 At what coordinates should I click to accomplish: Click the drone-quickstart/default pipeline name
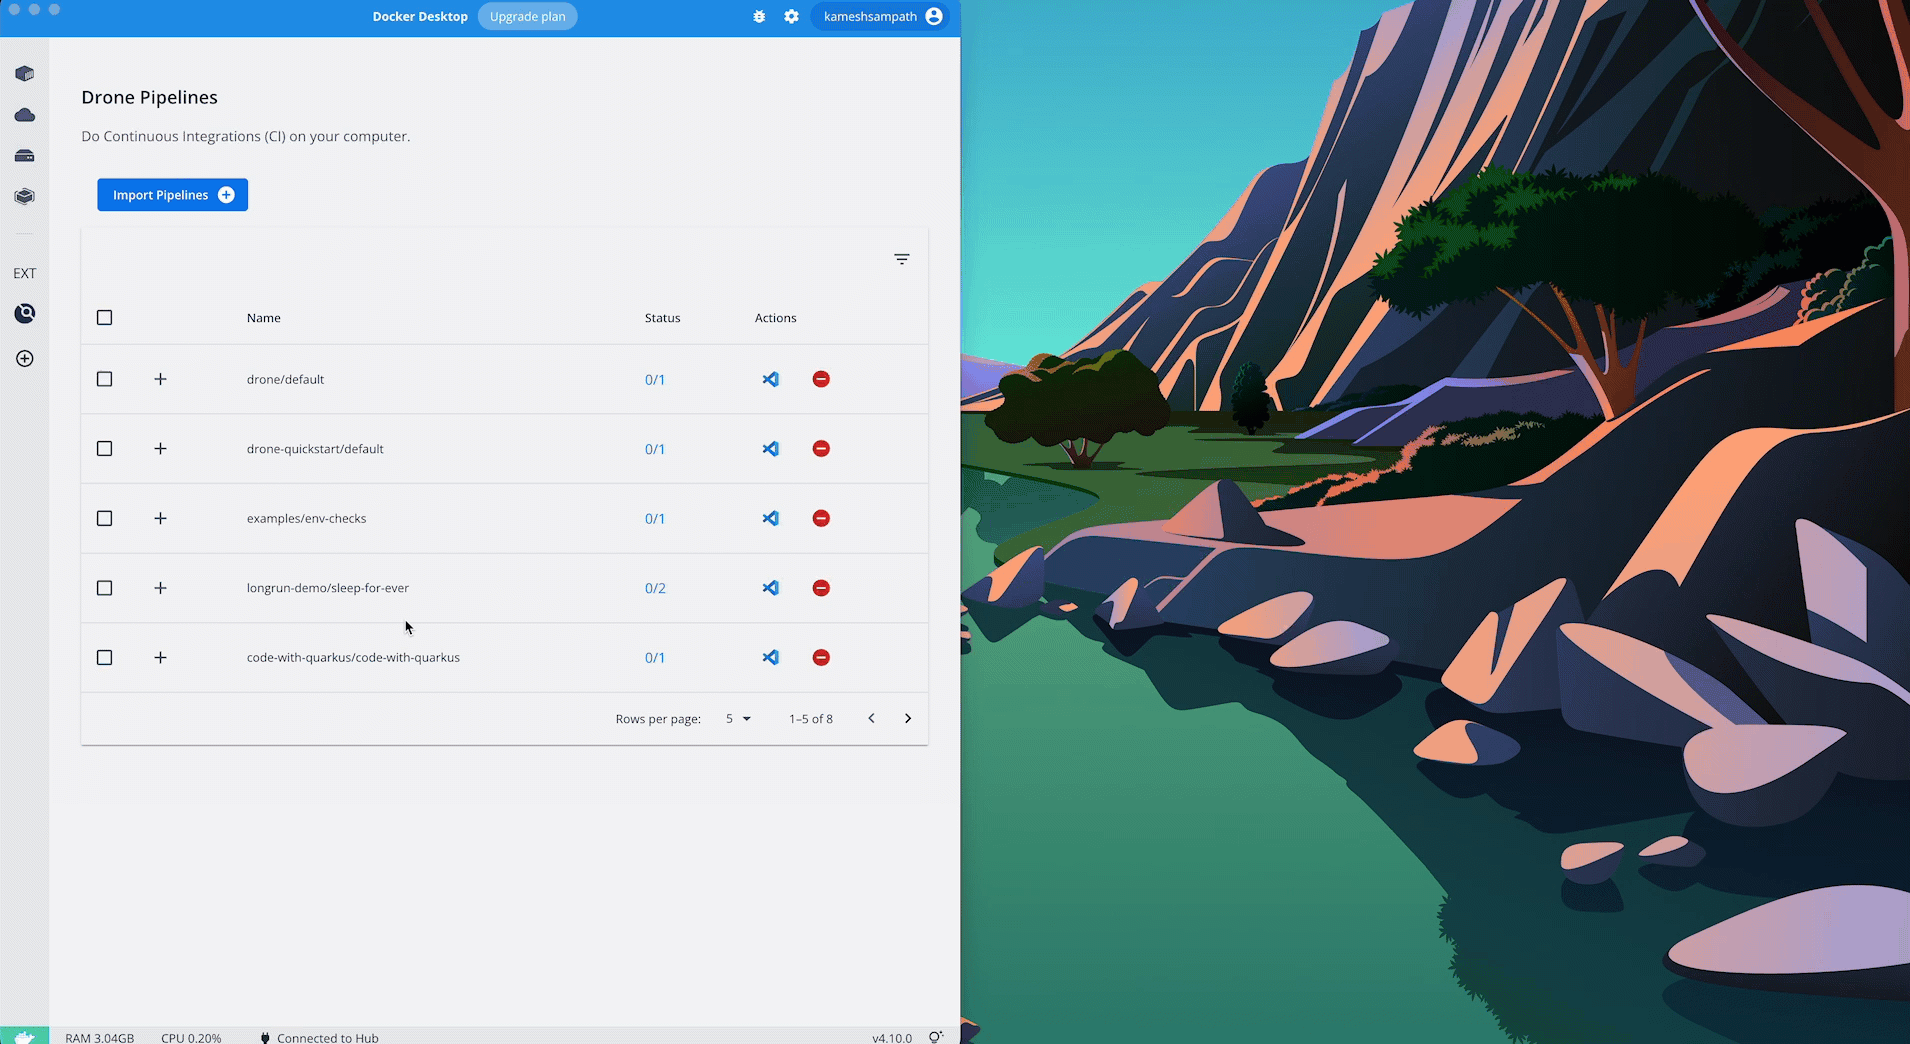pos(315,449)
